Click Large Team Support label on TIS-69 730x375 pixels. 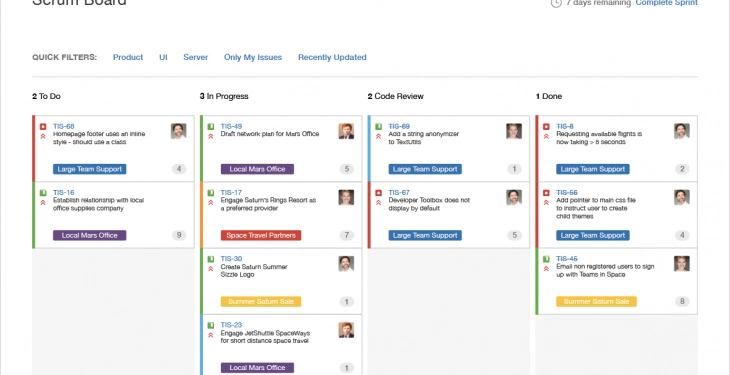pos(425,169)
